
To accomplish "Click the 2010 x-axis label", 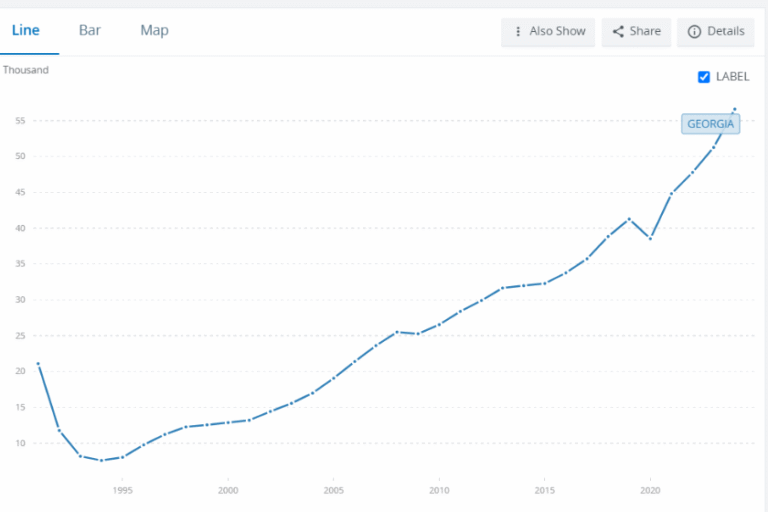I will click(x=439, y=490).
